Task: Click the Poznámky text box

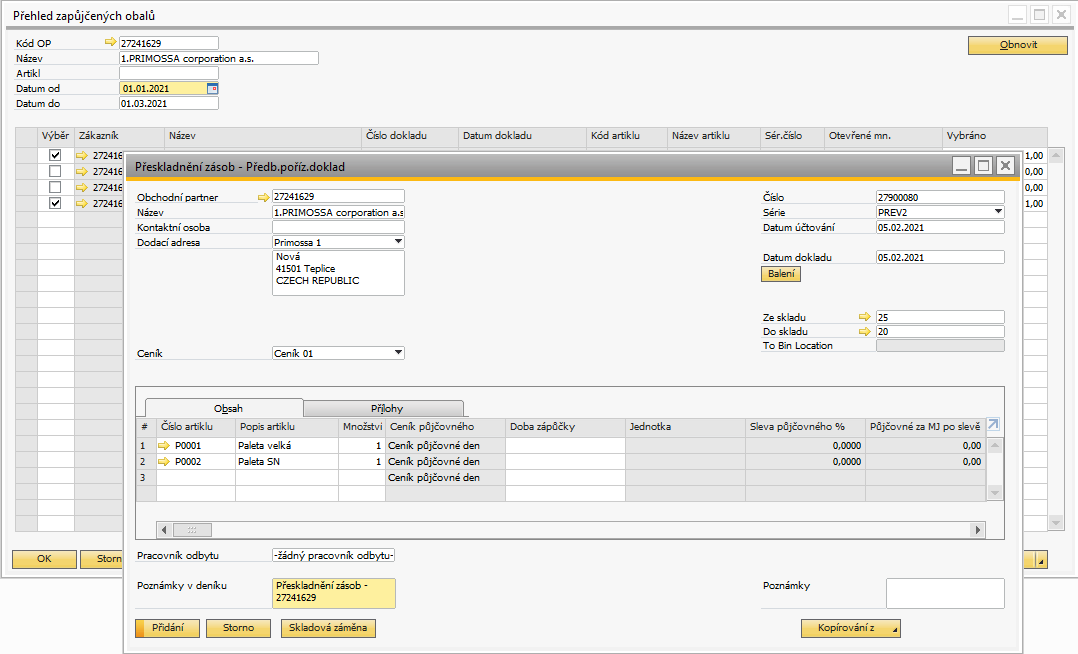Action: click(945, 593)
